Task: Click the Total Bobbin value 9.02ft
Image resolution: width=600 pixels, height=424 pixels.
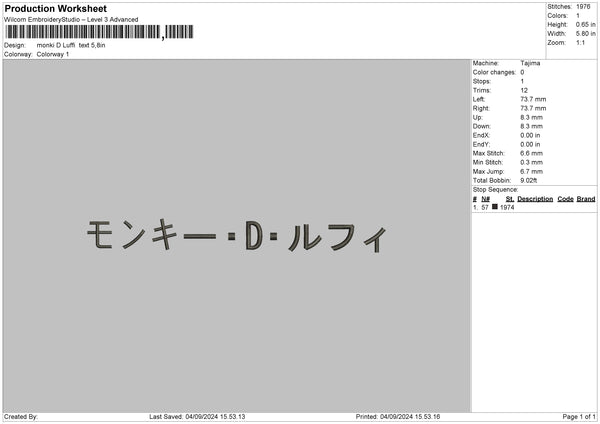Action: pyautogui.click(x=528, y=181)
